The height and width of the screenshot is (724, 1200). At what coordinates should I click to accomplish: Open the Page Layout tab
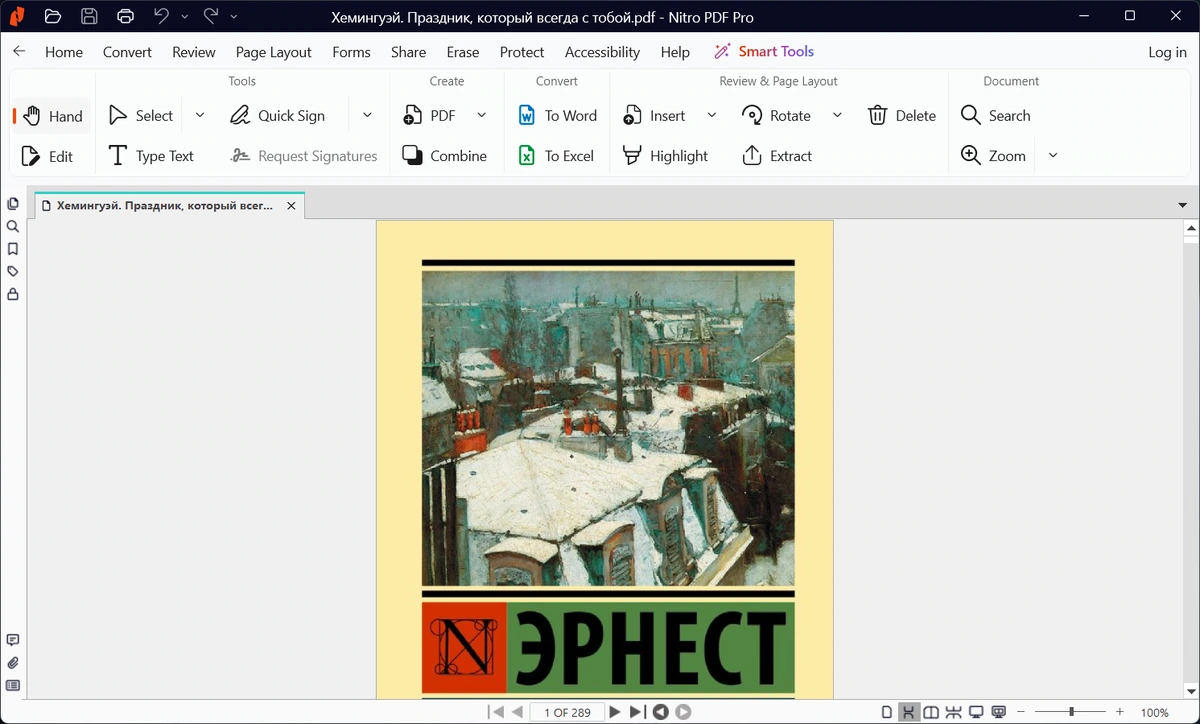273,52
